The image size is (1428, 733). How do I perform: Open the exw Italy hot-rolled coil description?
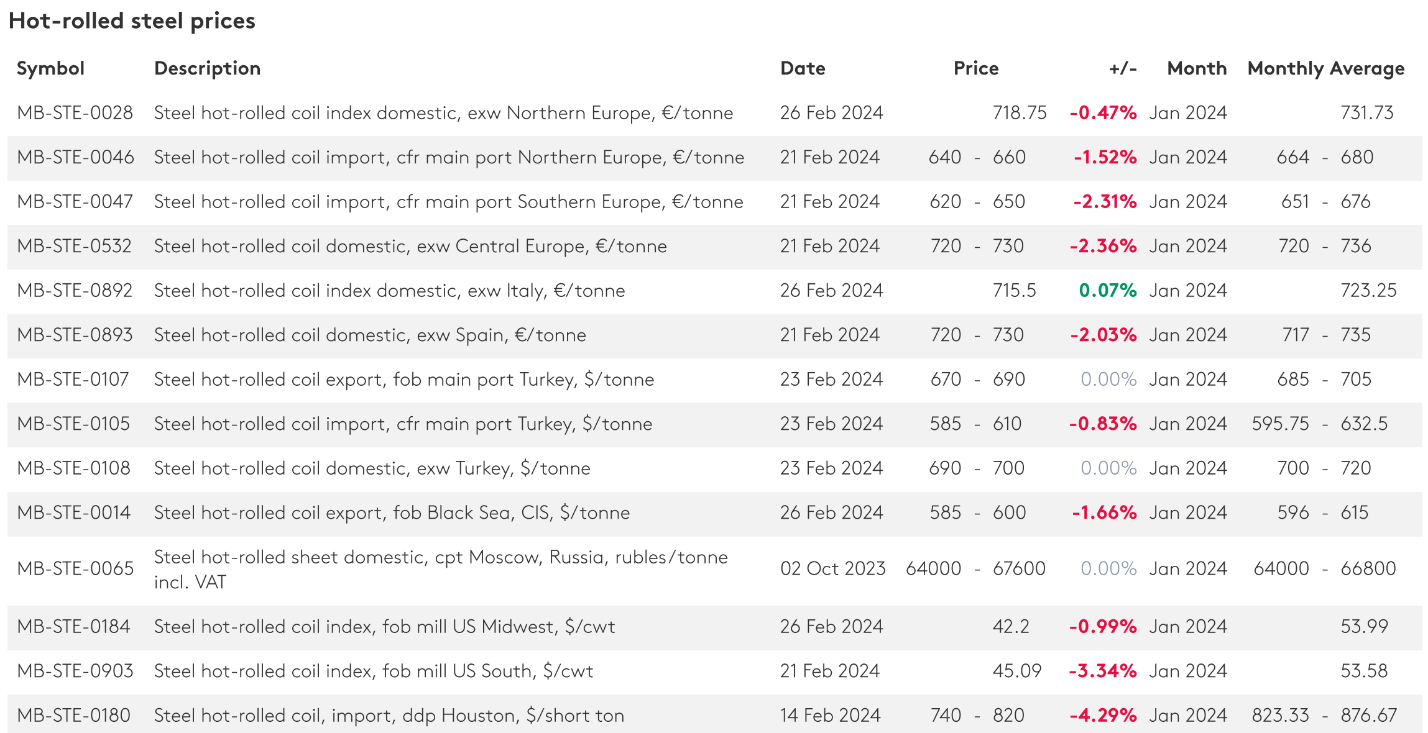point(389,291)
